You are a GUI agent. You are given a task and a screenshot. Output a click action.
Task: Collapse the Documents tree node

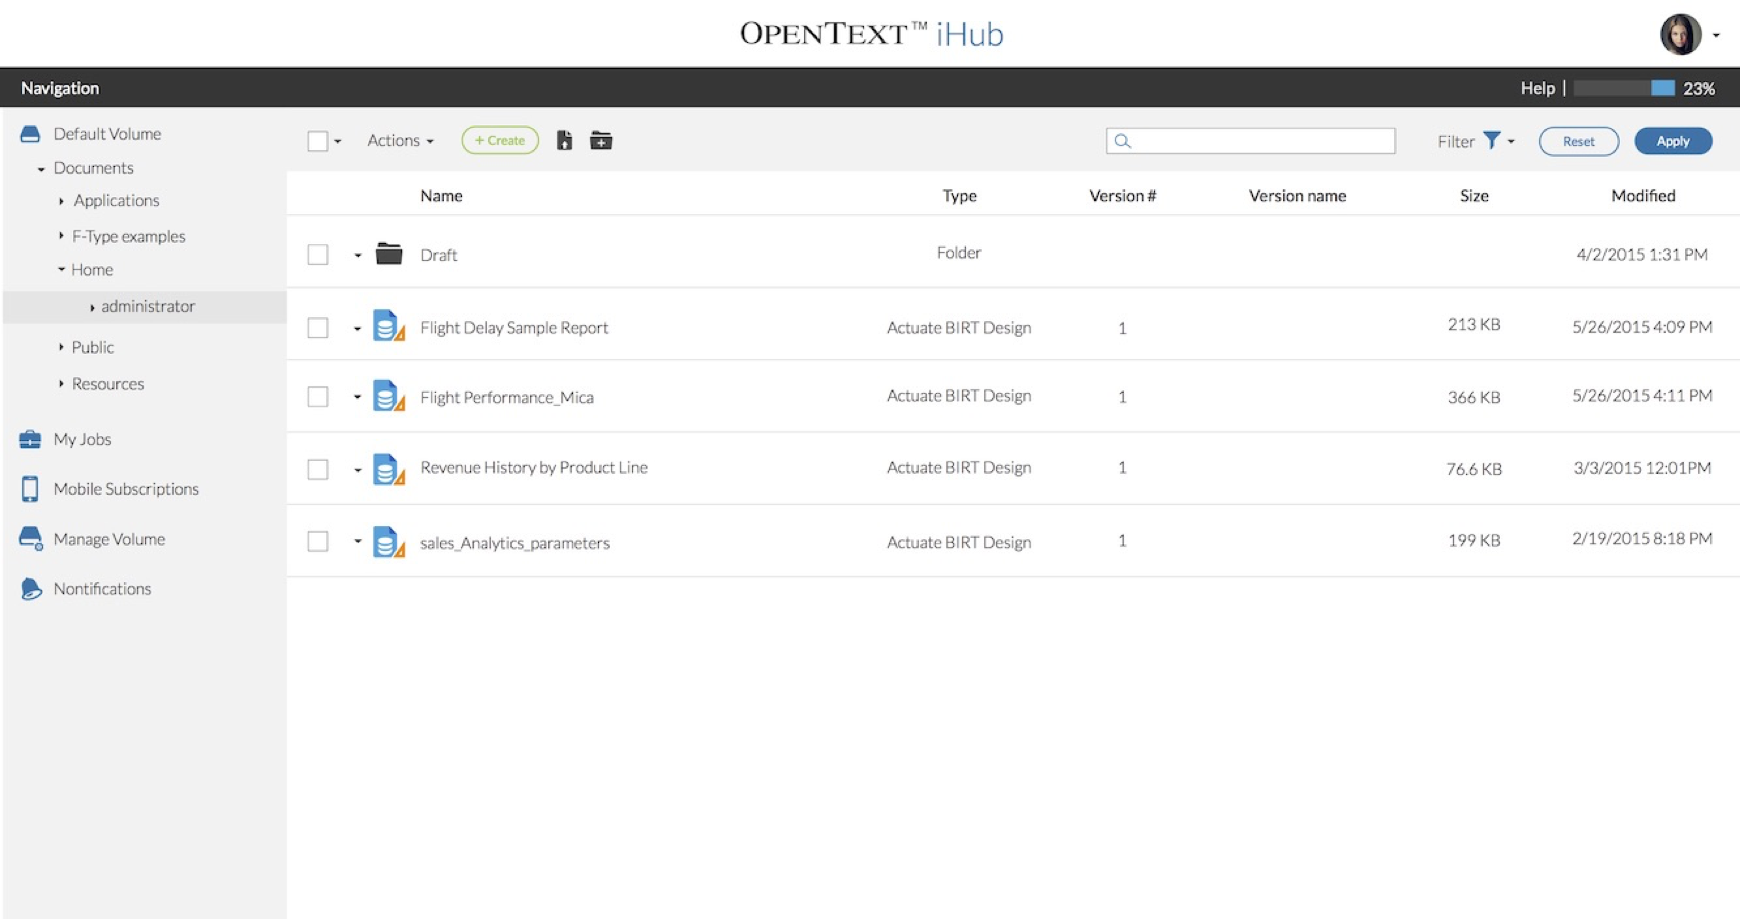[x=41, y=169]
